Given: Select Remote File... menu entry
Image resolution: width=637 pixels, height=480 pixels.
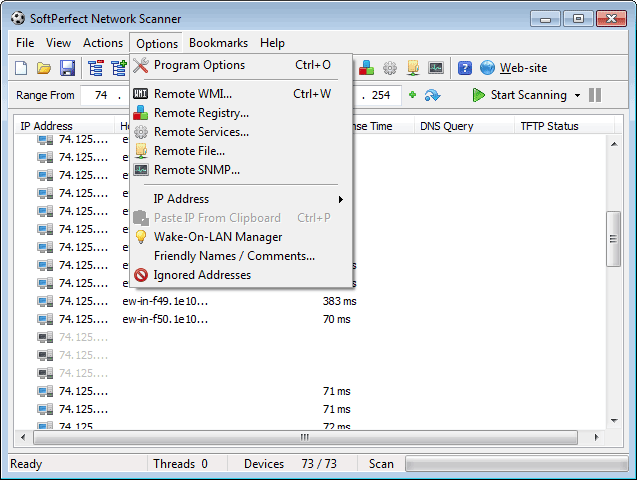Looking at the screenshot, I should coord(241,151).
